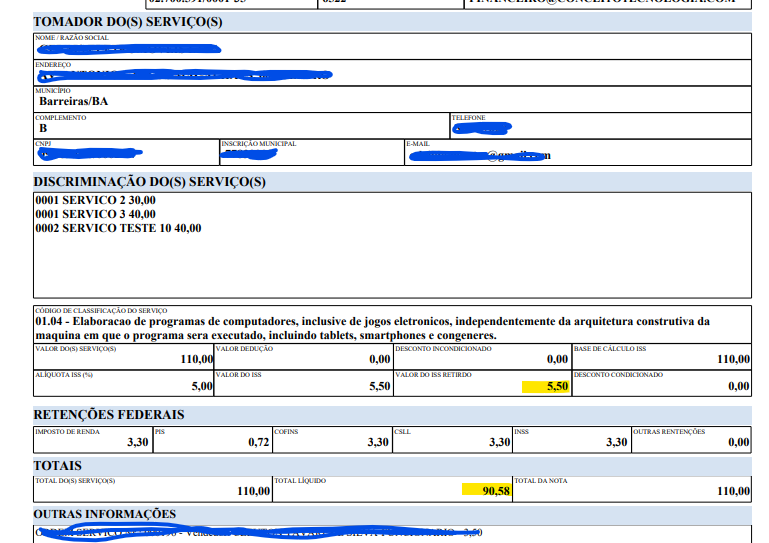Click the OUTRAS RENTENÇÕES label
Viewport: 769px width, 543px height.
[669, 432]
